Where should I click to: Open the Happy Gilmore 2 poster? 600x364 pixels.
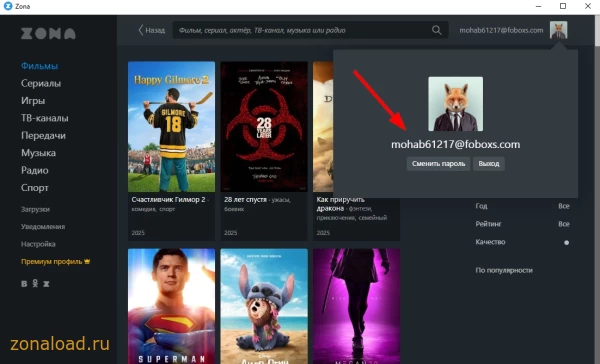point(171,127)
